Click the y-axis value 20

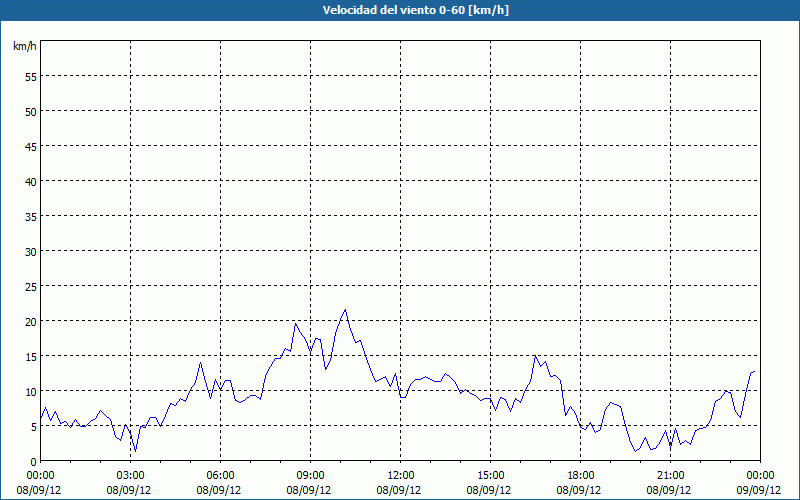31,321
